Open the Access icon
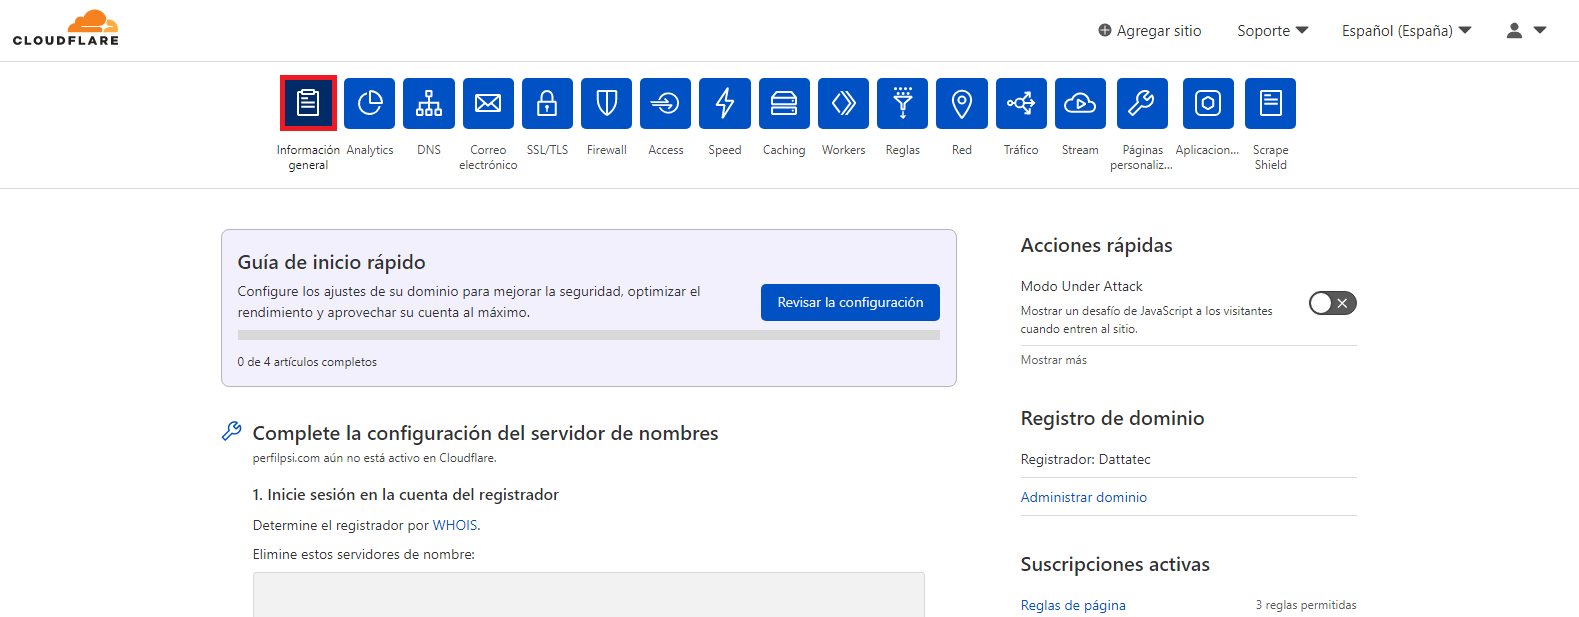Screen dimensions: 1579x617 coord(665,103)
